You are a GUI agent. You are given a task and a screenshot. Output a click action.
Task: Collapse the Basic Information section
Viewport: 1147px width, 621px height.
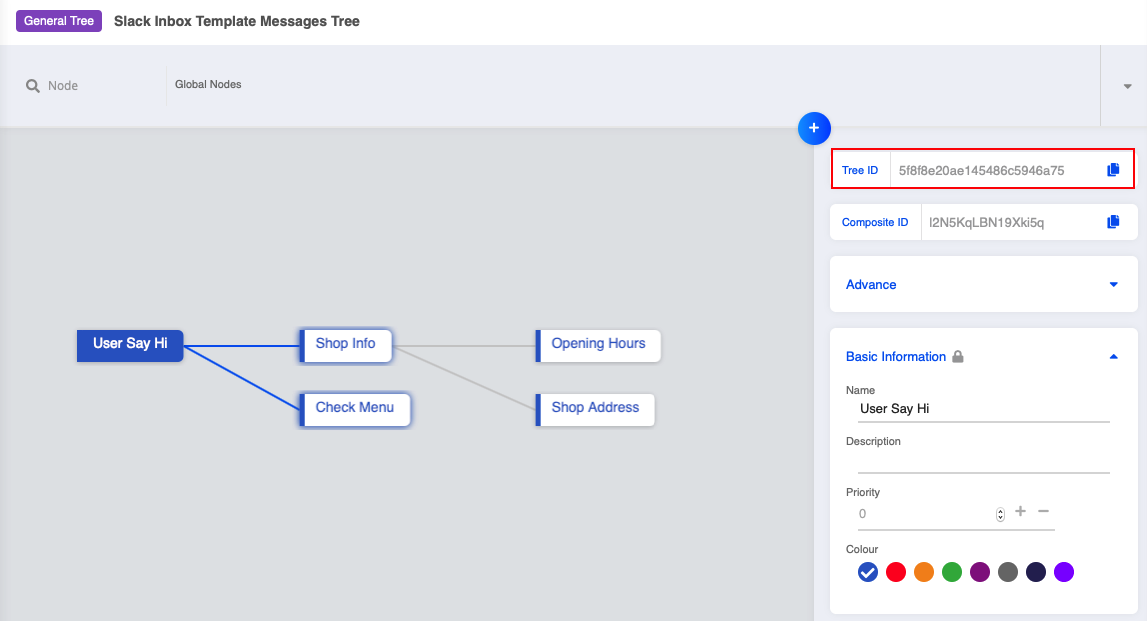pos(1113,356)
